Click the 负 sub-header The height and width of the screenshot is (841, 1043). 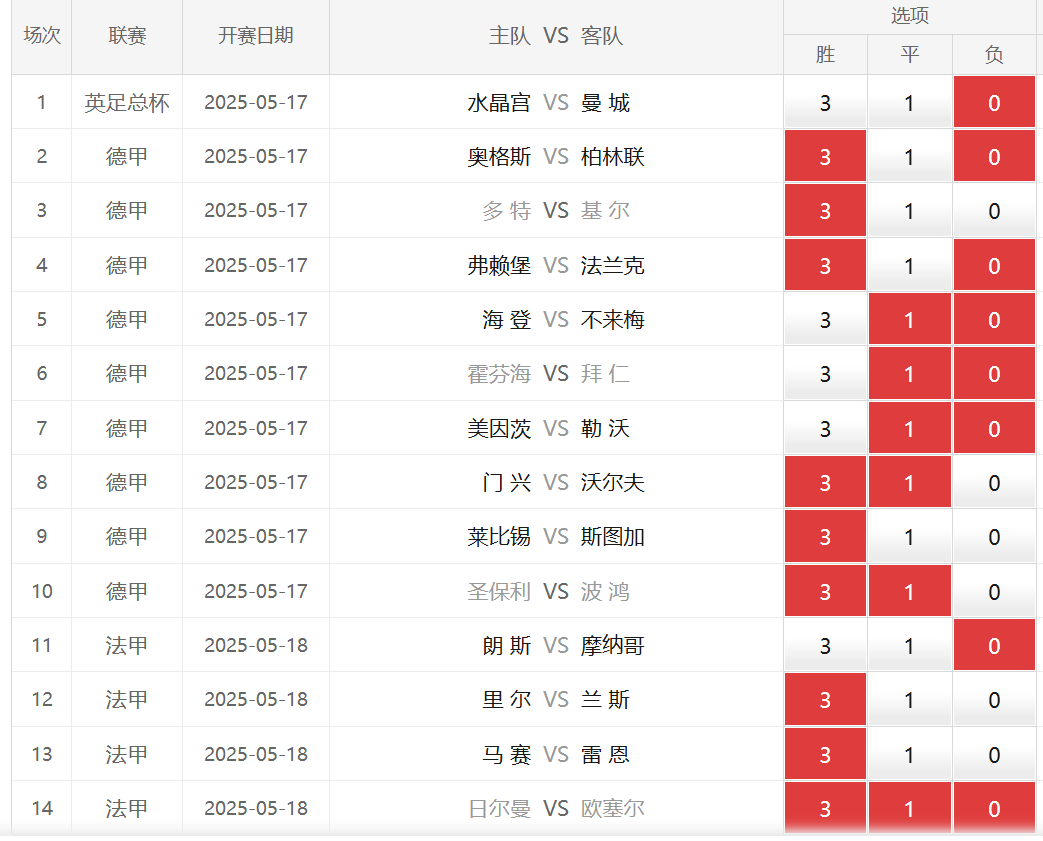994,55
